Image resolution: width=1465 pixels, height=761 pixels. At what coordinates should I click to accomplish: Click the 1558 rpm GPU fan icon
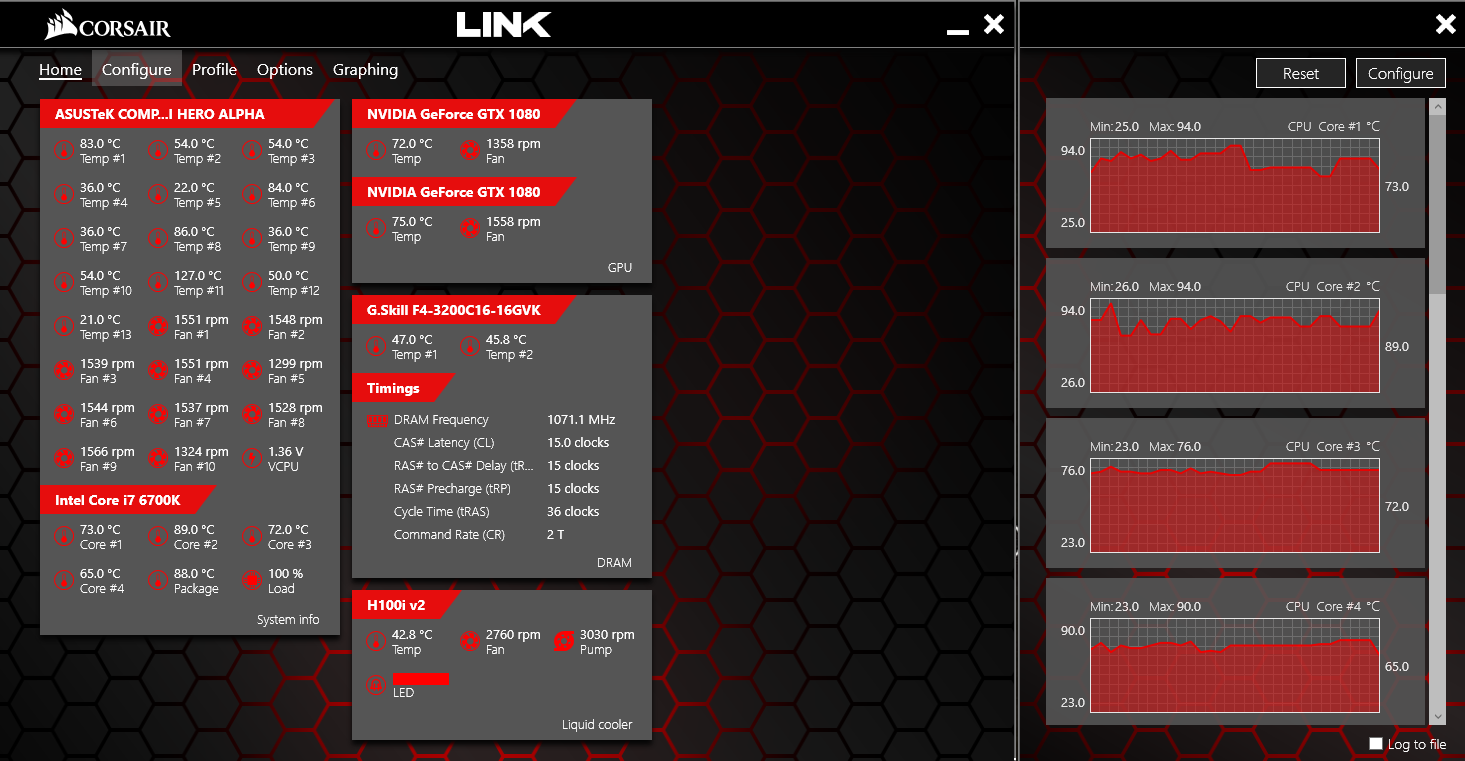(x=470, y=229)
